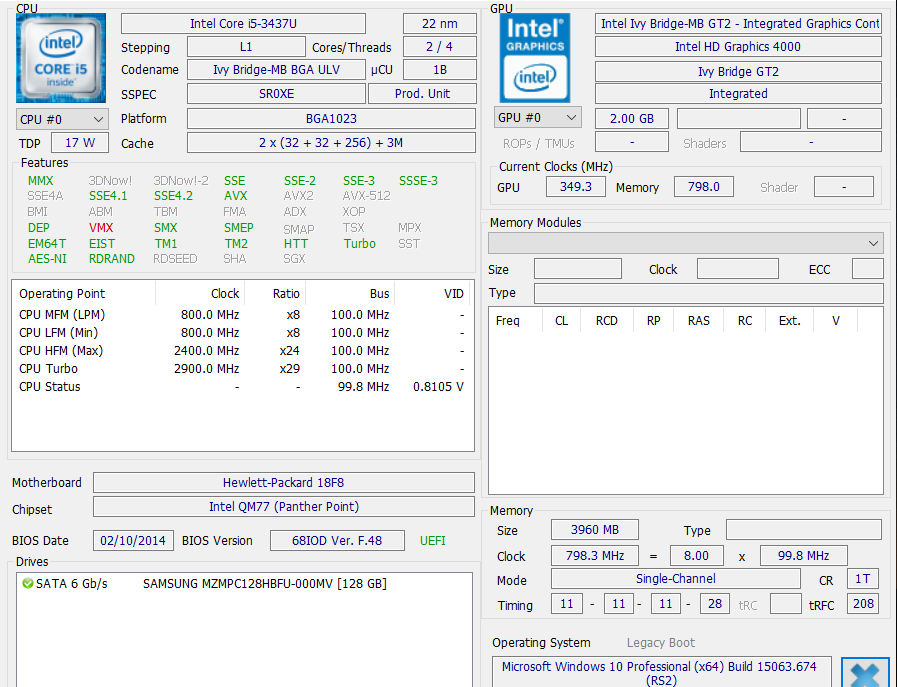897x687 pixels.
Task: Click the Mode Single-Channel field
Action: [x=676, y=579]
